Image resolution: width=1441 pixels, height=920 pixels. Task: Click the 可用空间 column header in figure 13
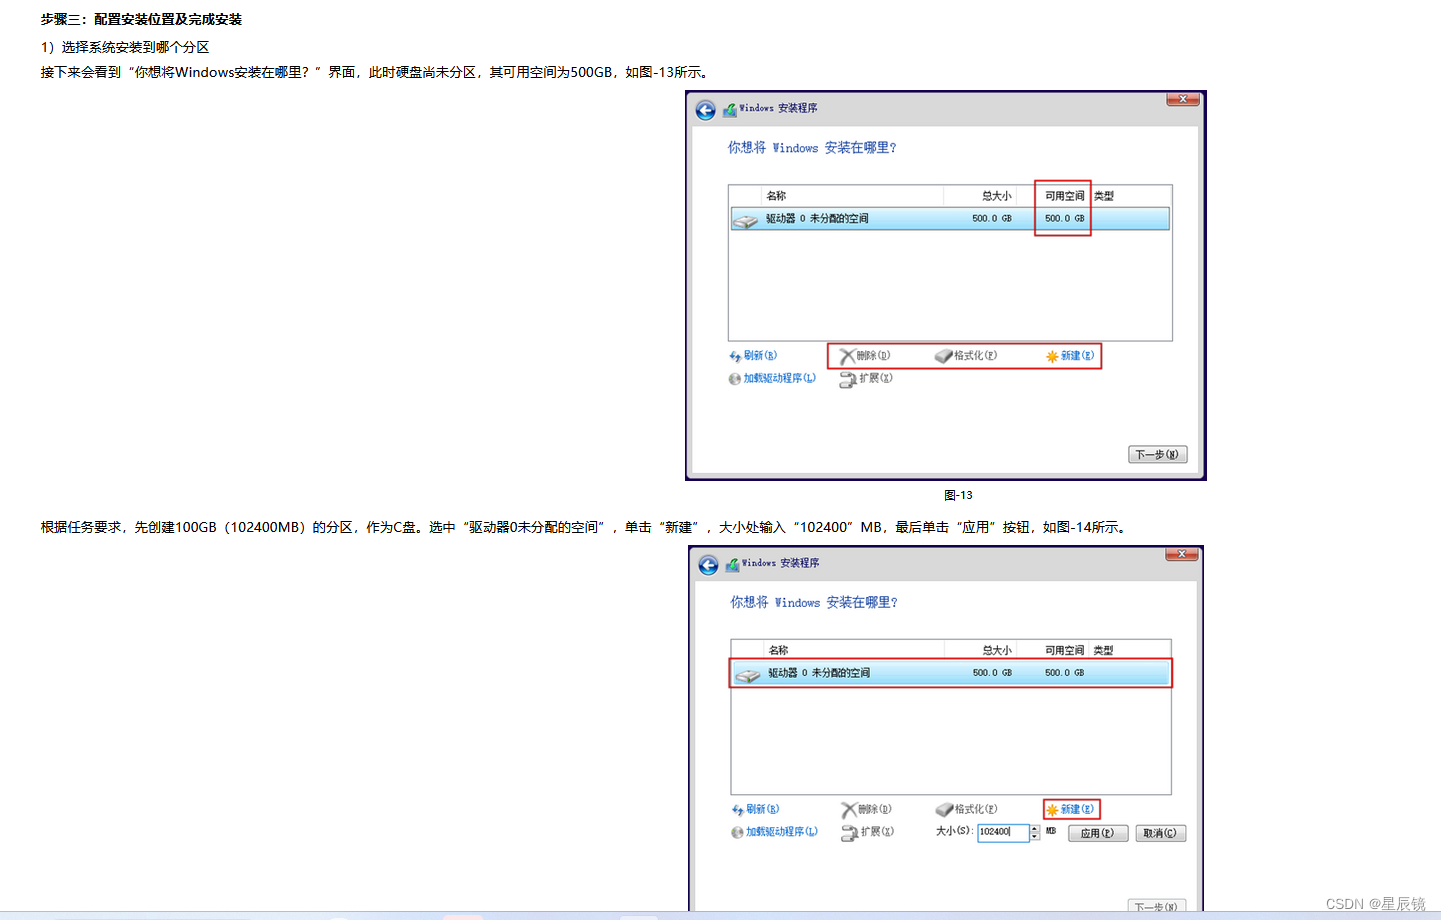coord(1065,196)
